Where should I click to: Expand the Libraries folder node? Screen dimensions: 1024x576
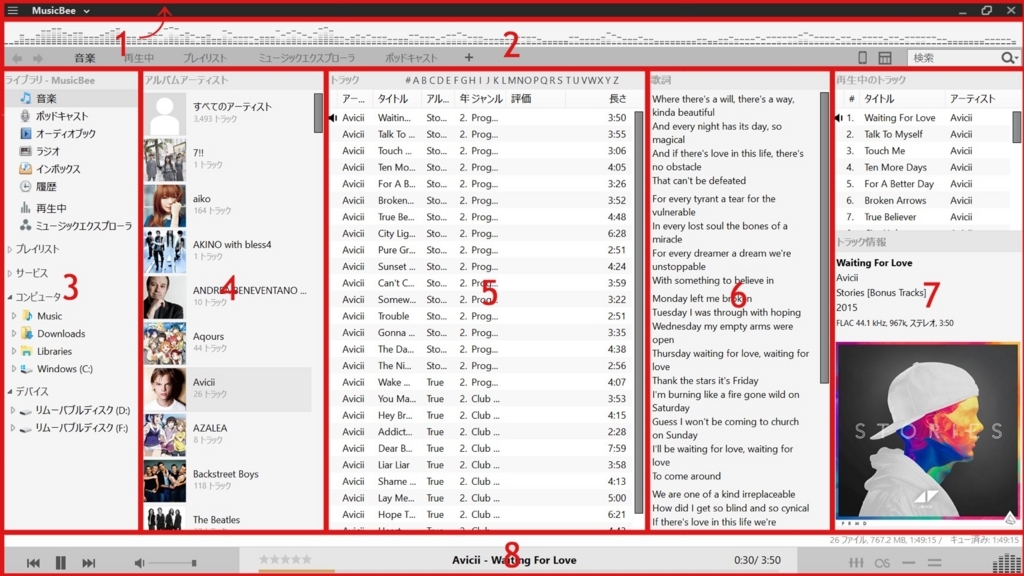(x=14, y=351)
